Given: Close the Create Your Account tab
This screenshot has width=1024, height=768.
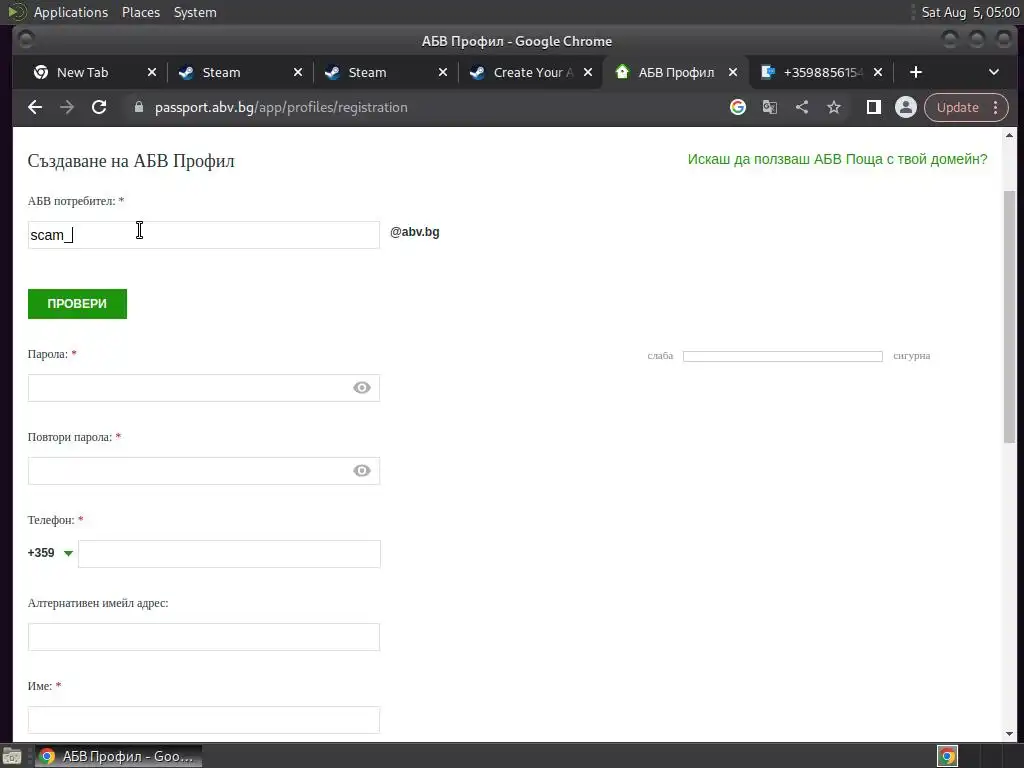Looking at the screenshot, I should pos(588,72).
